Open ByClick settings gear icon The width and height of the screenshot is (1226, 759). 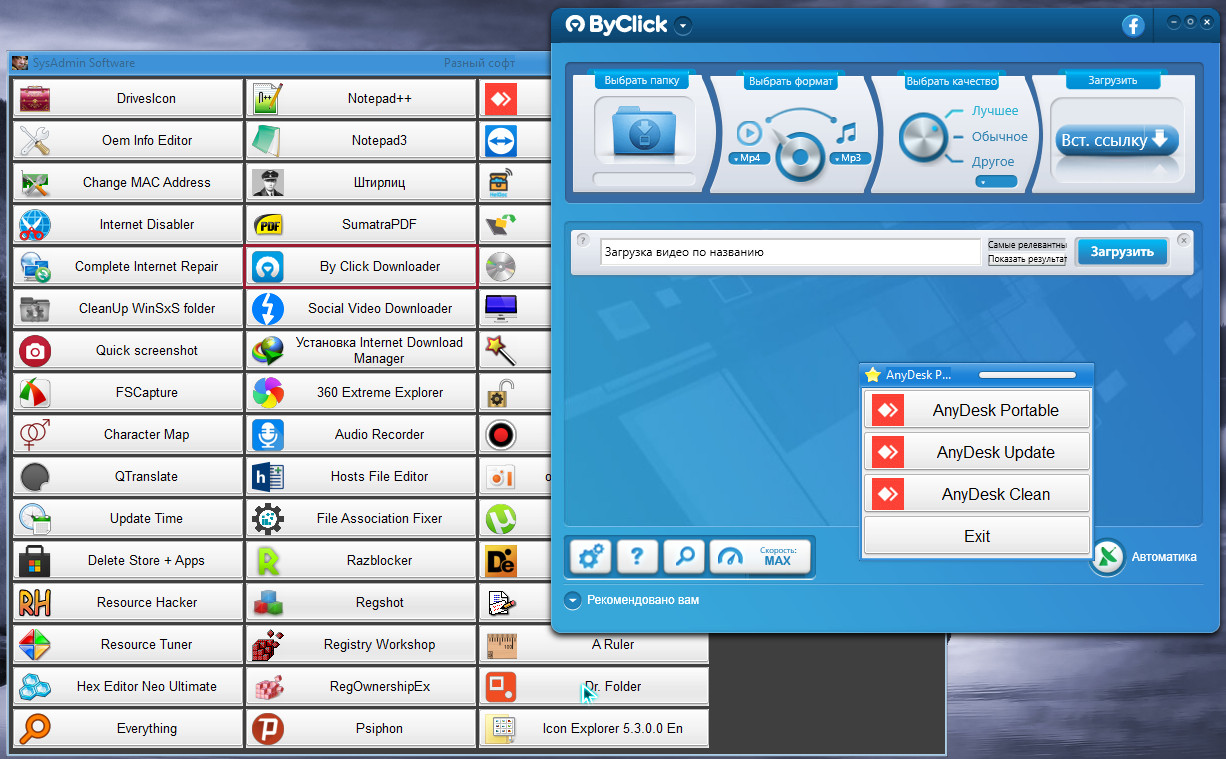[590, 557]
